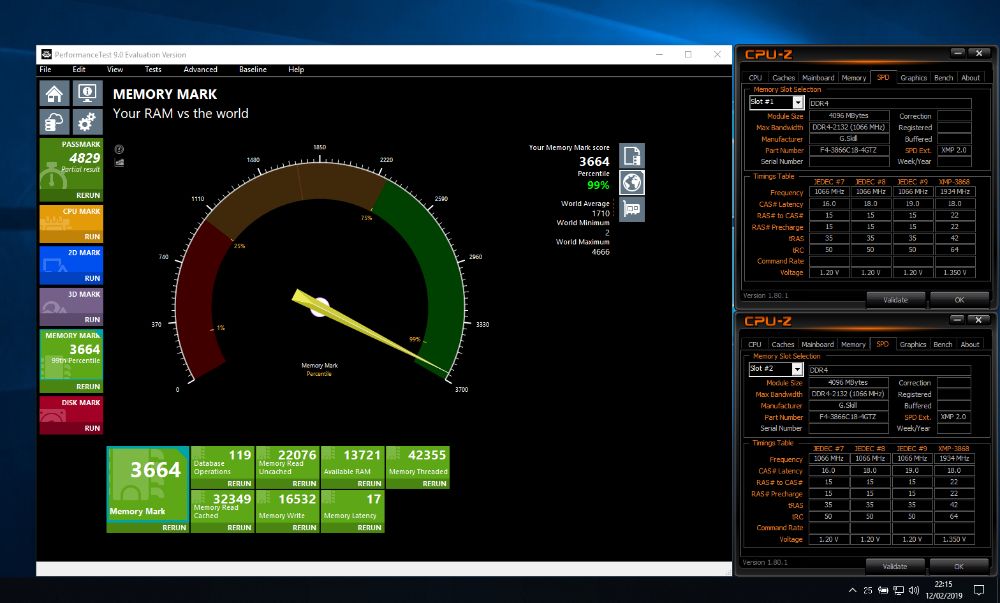Rerun the Database Operations test
Screen dimensions: 1000x603
(x=239, y=484)
